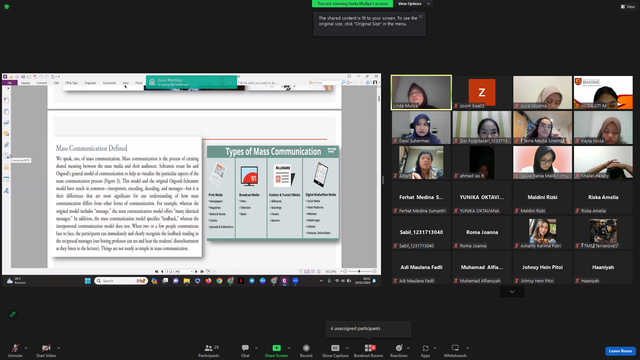Unmute the microphone in Zoom toolbar
This screenshot has height=360, width=640.
(x=15, y=350)
